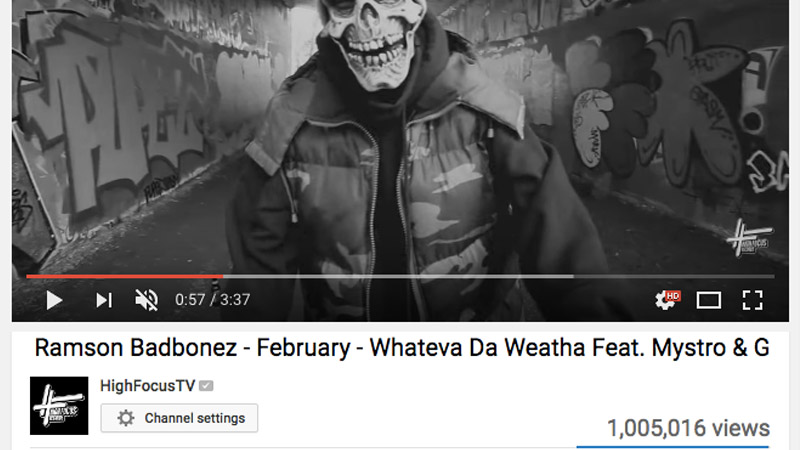Open the HighFocusTV channel name link
800x450 pixels.
pos(147,386)
